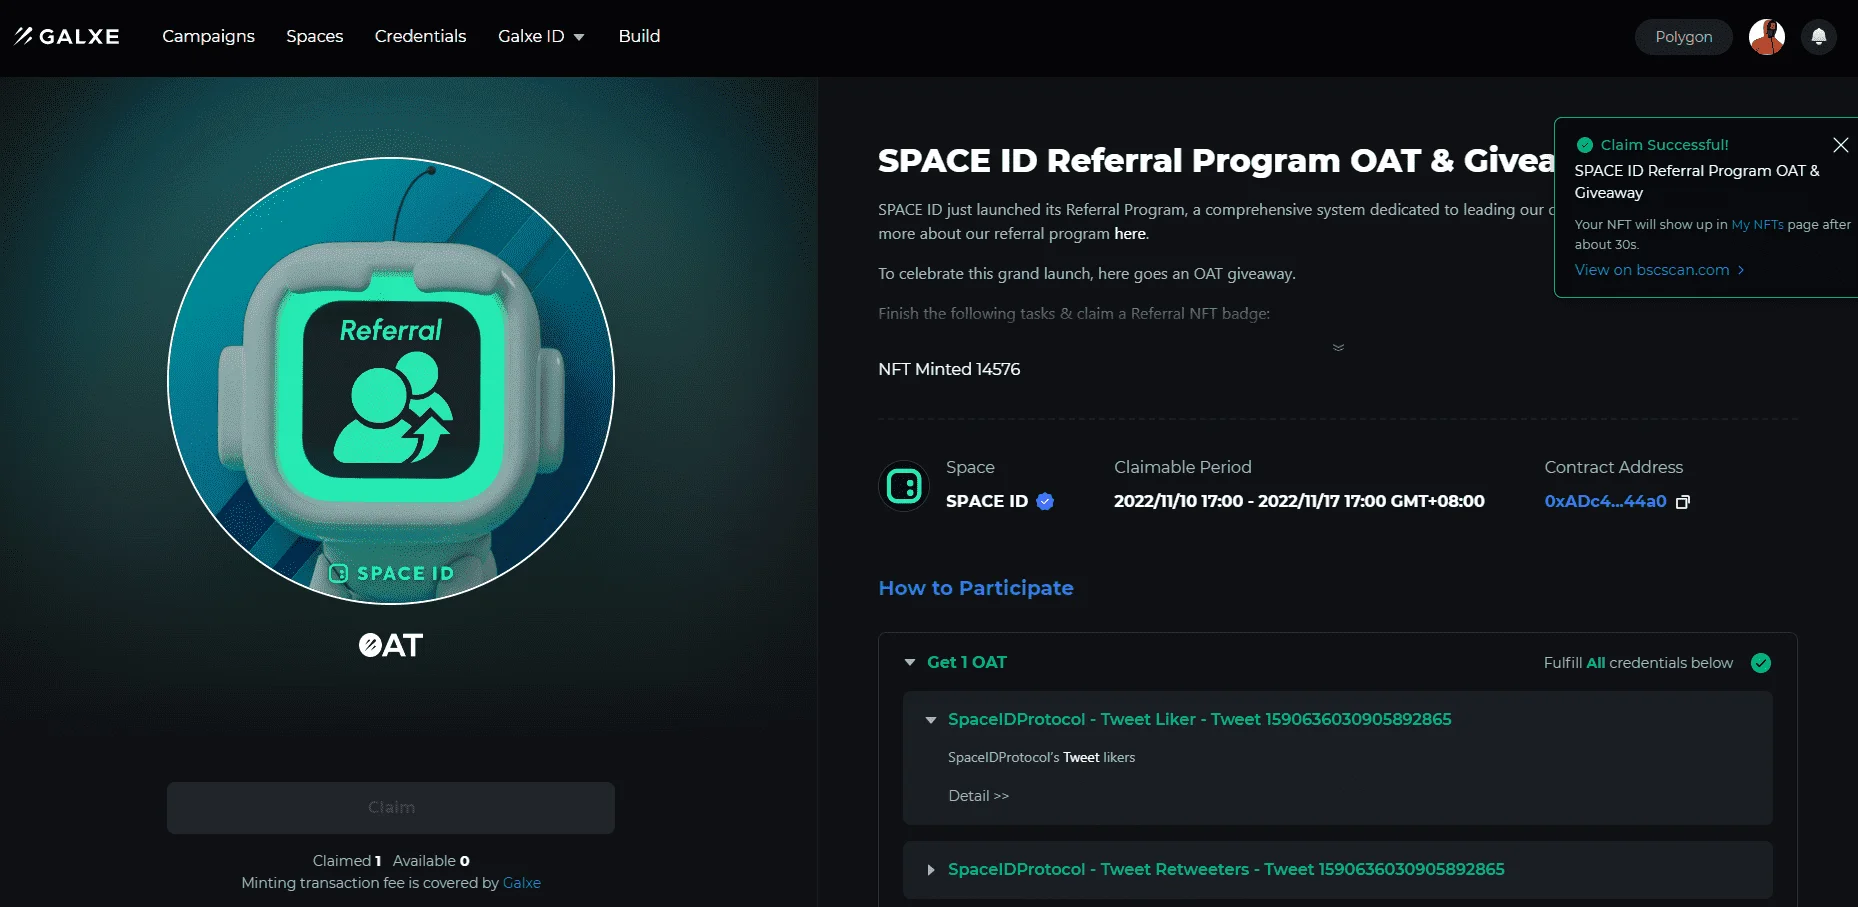Go to Campaigns page

coord(208,36)
